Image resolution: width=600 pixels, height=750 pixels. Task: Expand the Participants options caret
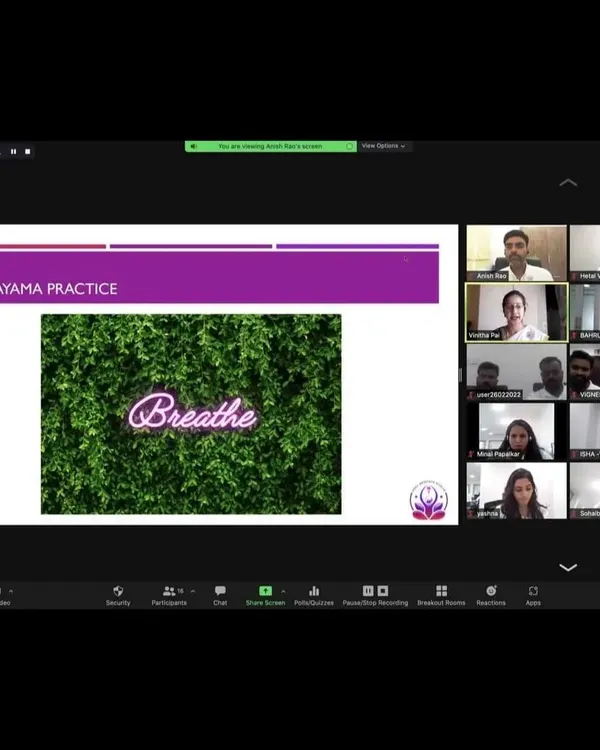pyautogui.click(x=193, y=592)
